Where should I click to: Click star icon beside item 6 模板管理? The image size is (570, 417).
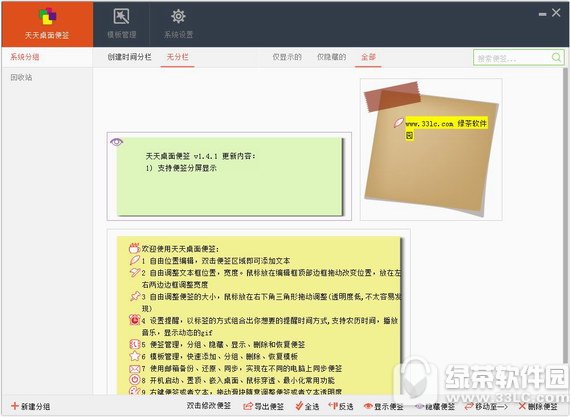click(x=135, y=356)
